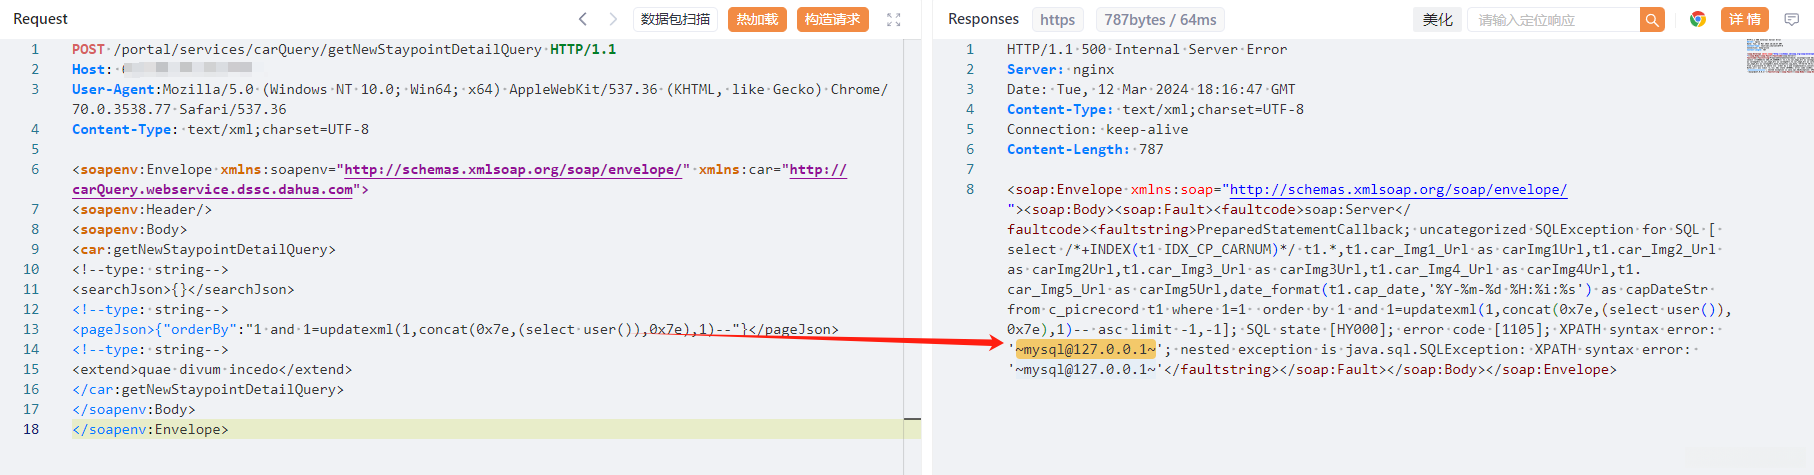Screen dimensions: 1814x475
Task: Go to previous request with left chevron
Action: click(583, 19)
